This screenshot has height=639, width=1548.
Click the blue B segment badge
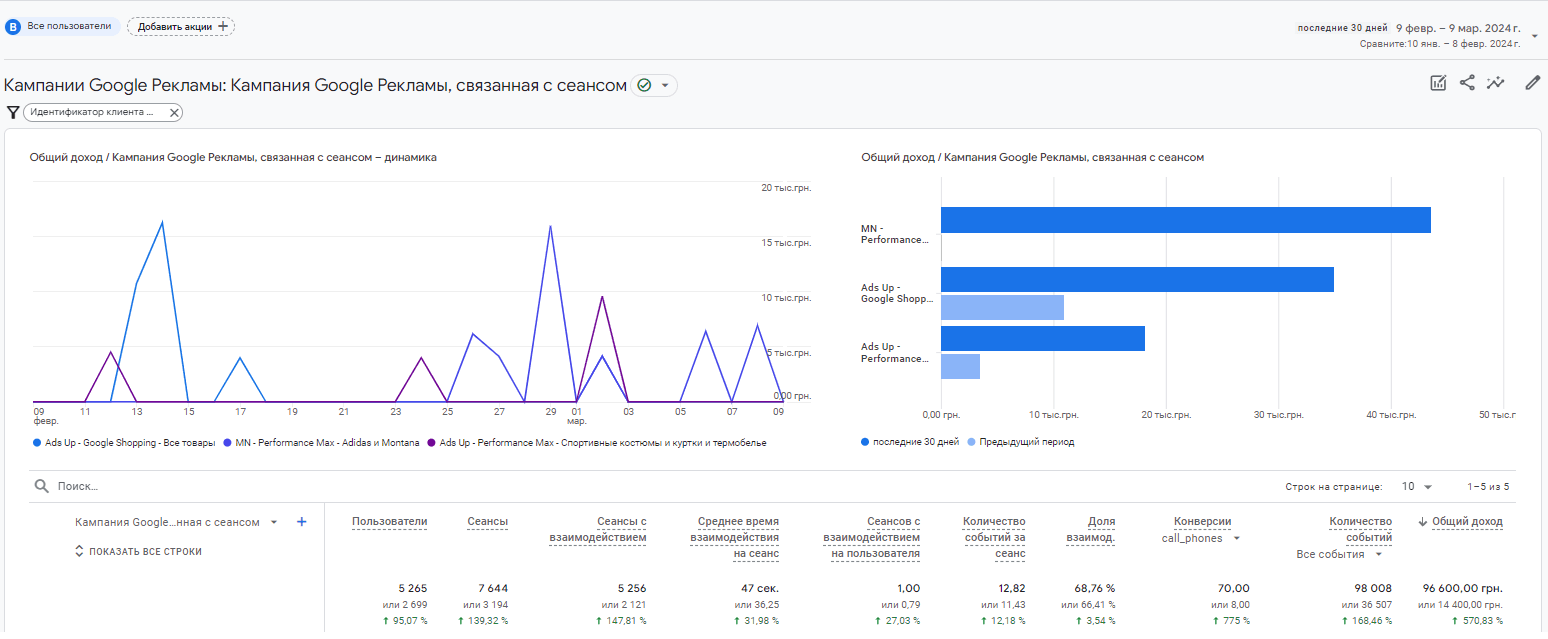click(x=13, y=27)
